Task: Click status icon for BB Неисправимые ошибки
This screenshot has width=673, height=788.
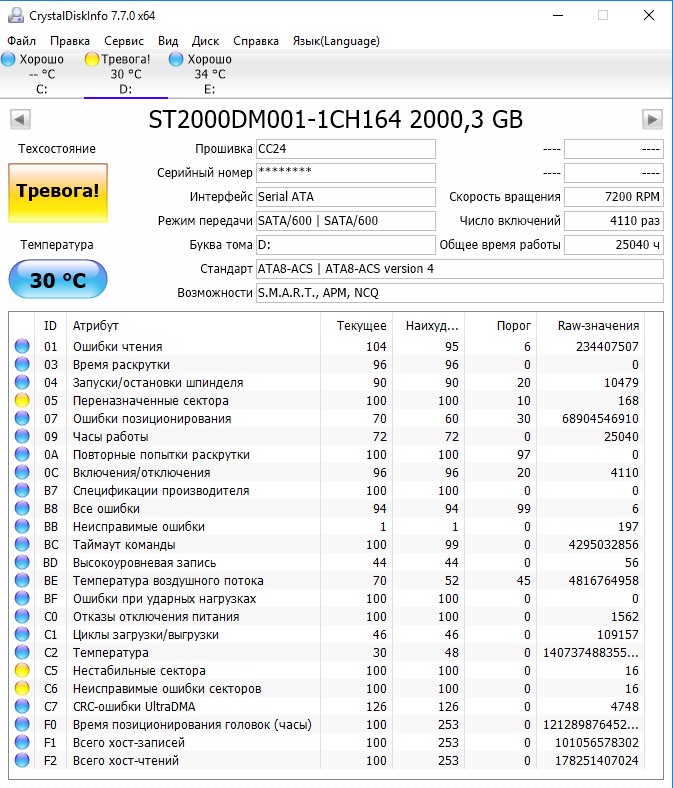Action: click(22, 527)
